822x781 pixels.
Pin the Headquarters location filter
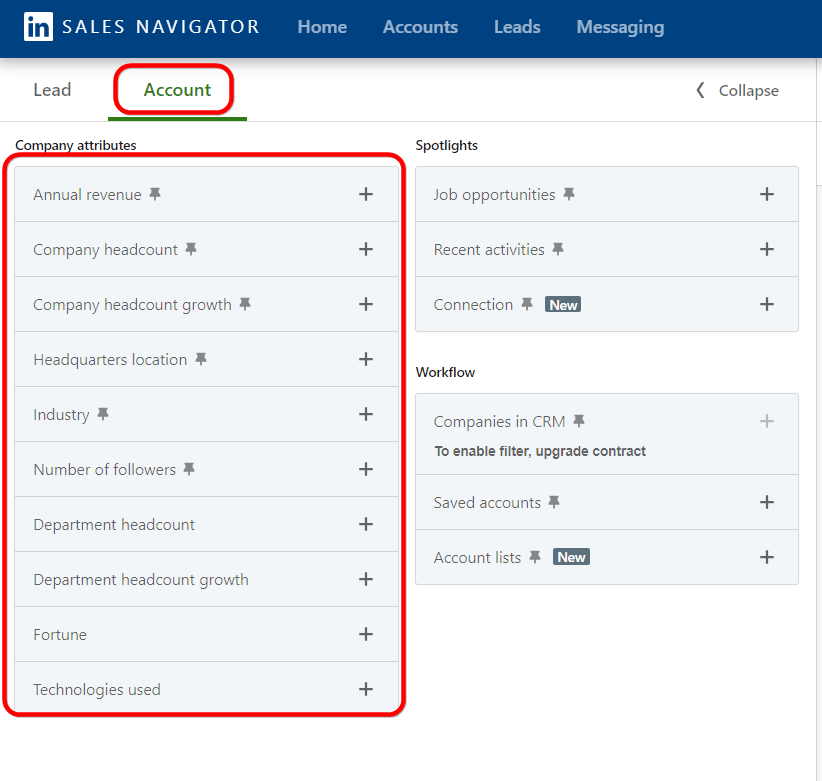pos(200,359)
